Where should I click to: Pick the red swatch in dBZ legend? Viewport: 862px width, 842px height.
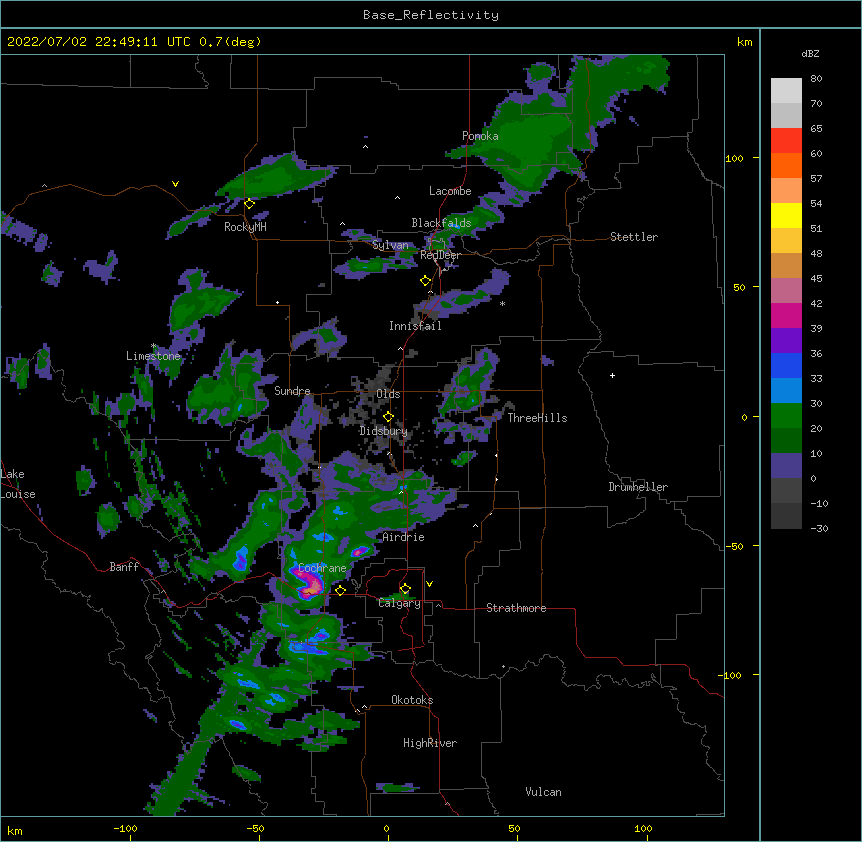pyautogui.click(x=786, y=141)
